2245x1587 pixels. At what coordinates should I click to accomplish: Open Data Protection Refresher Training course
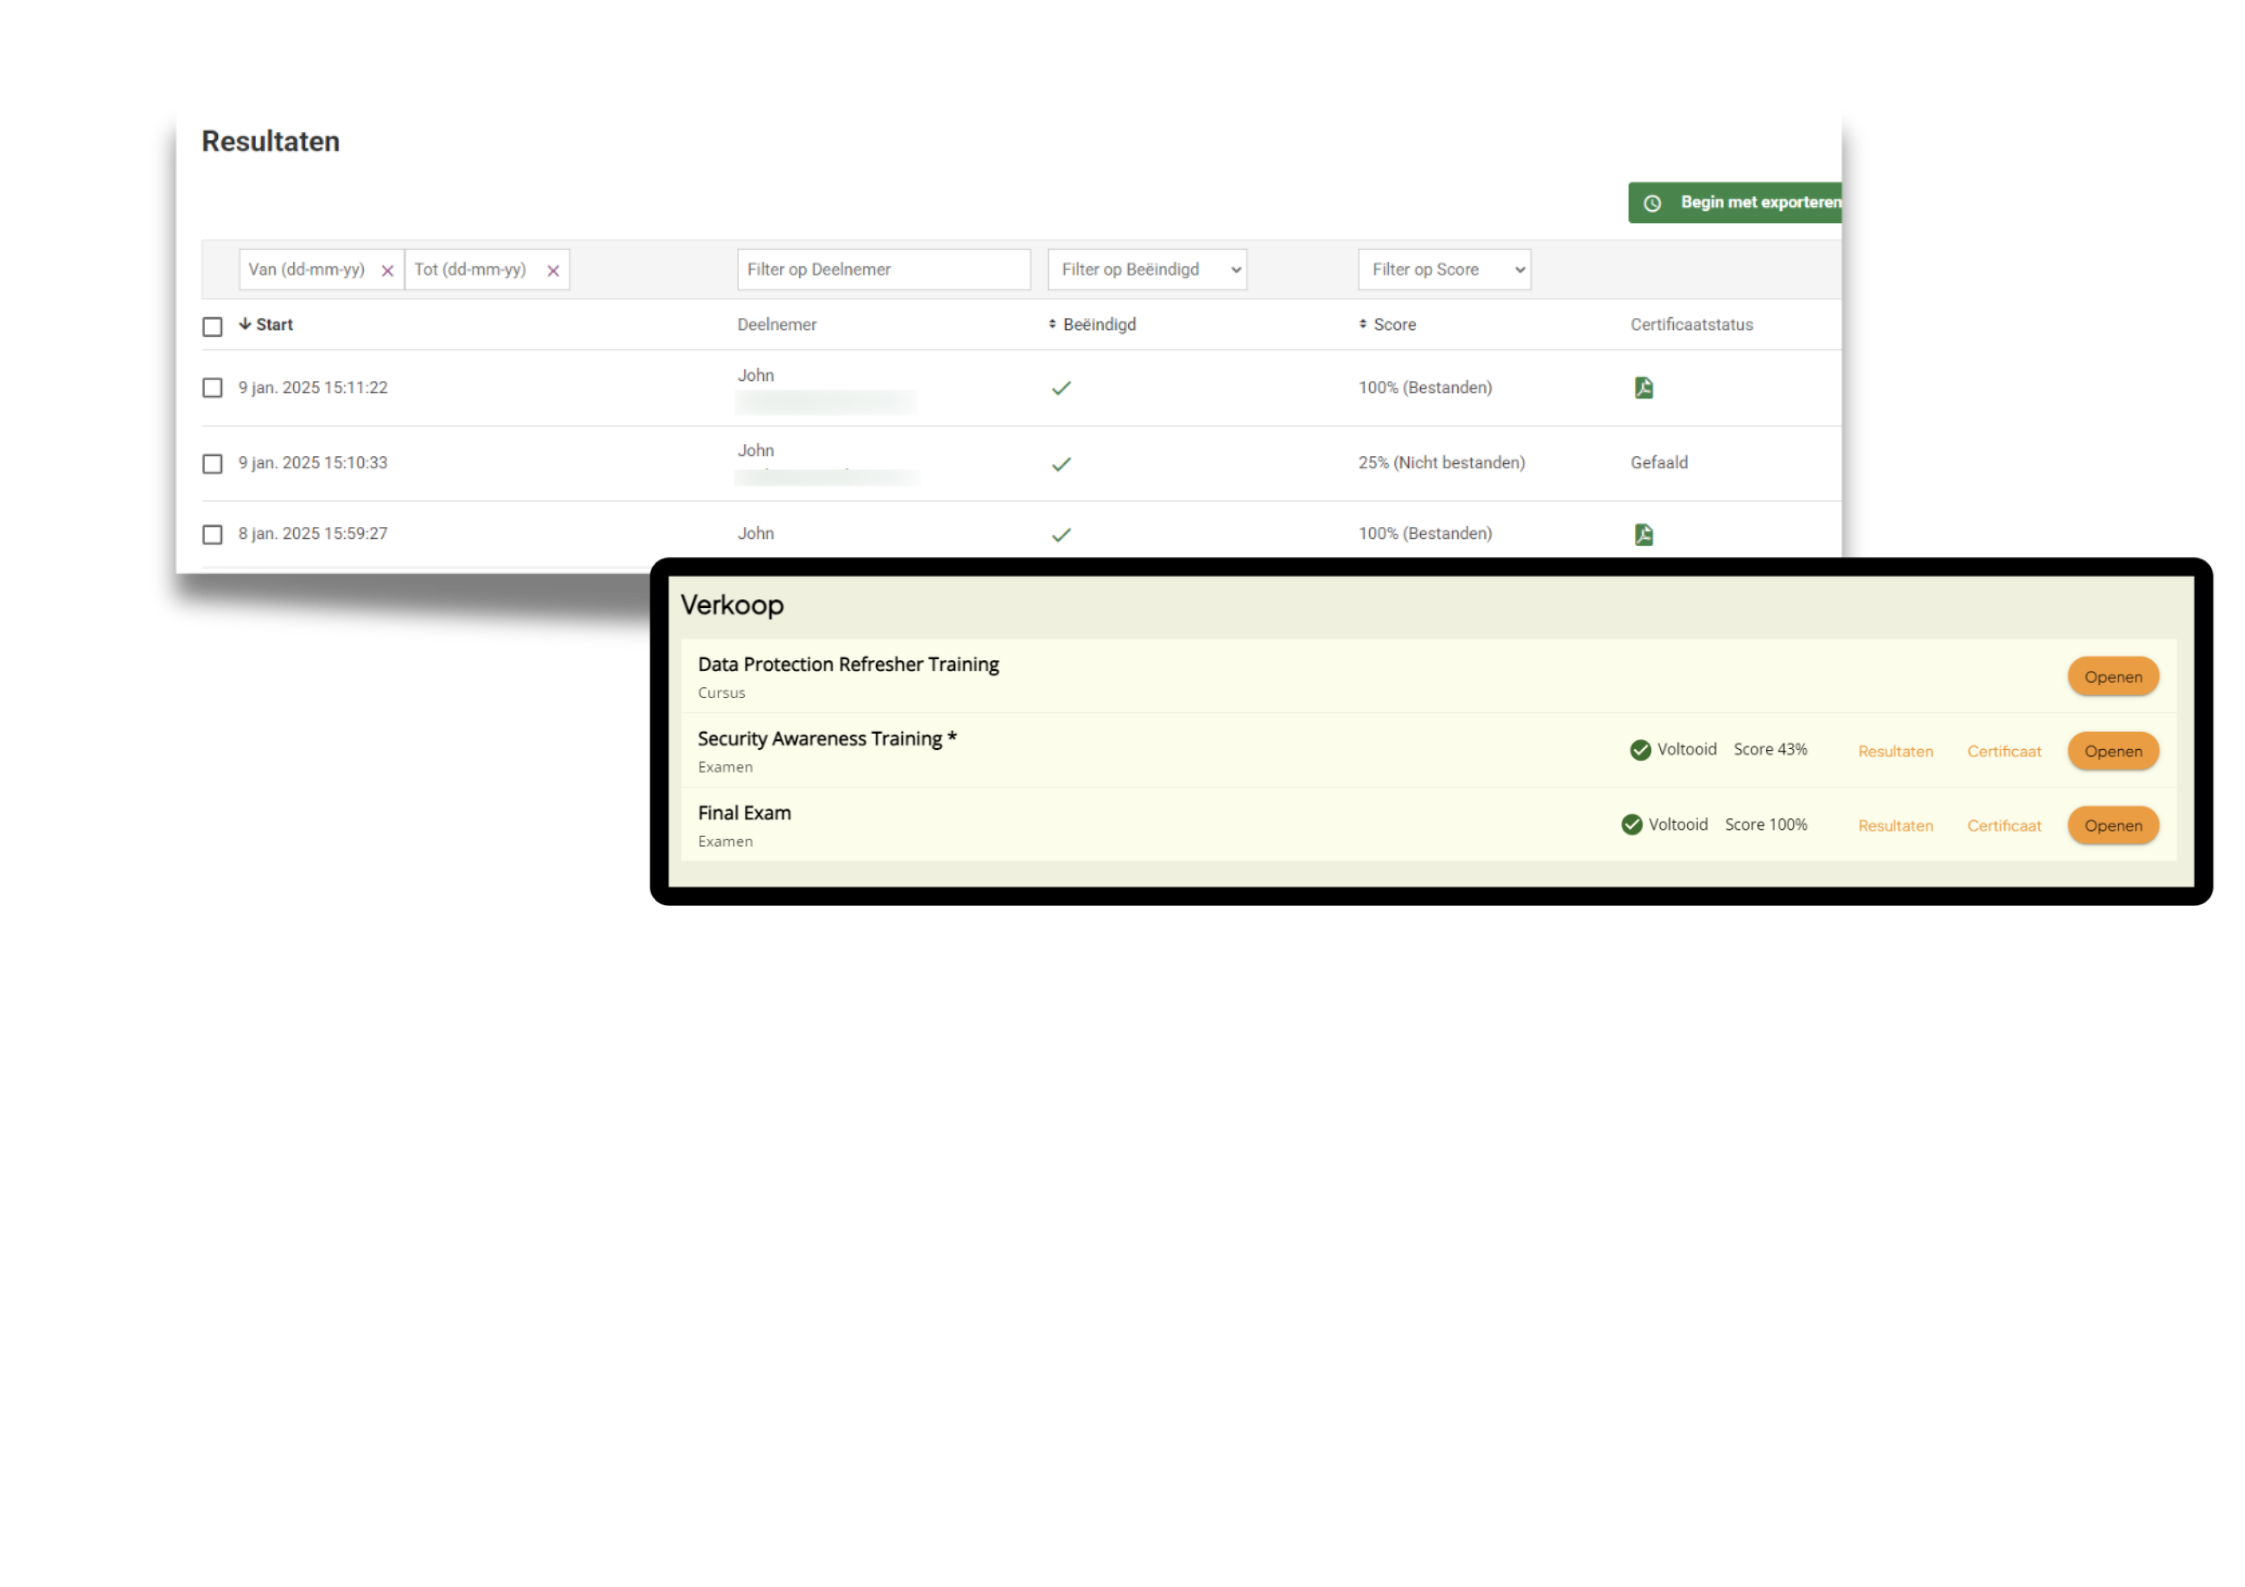[2112, 677]
